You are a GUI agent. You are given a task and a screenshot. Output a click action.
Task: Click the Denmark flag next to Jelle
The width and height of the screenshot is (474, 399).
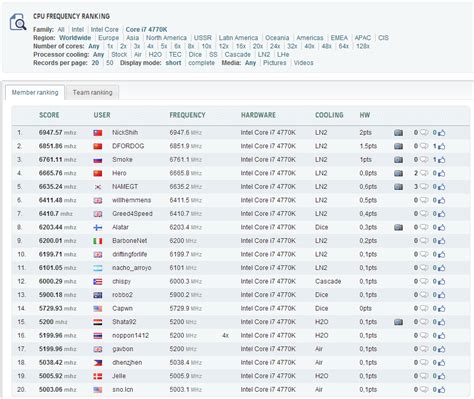[98, 376]
